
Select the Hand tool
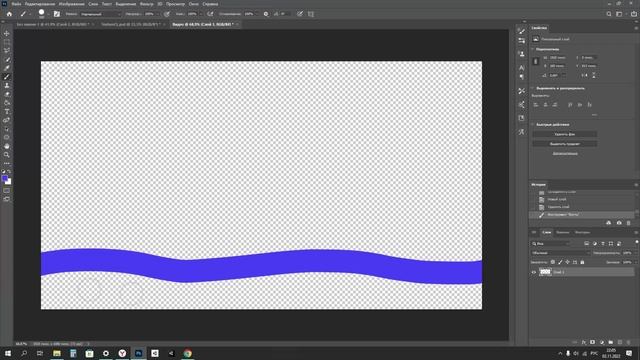pyautogui.click(x=7, y=146)
